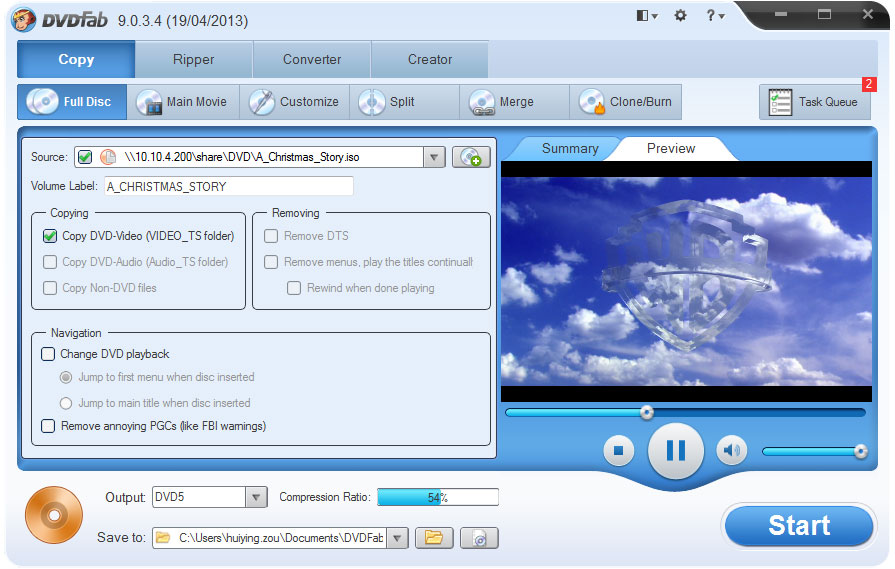Click the Source path combo box text
This screenshot has width=895, height=569.
coord(242,157)
